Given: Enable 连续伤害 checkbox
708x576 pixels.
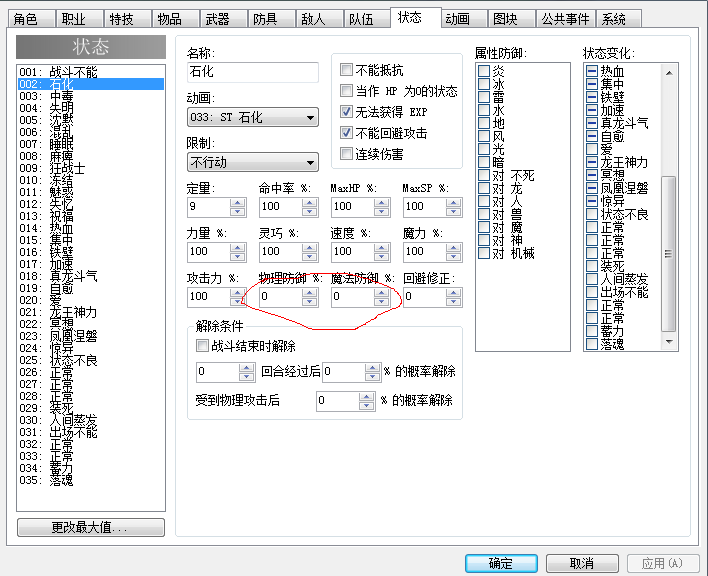Looking at the screenshot, I should [x=346, y=154].
